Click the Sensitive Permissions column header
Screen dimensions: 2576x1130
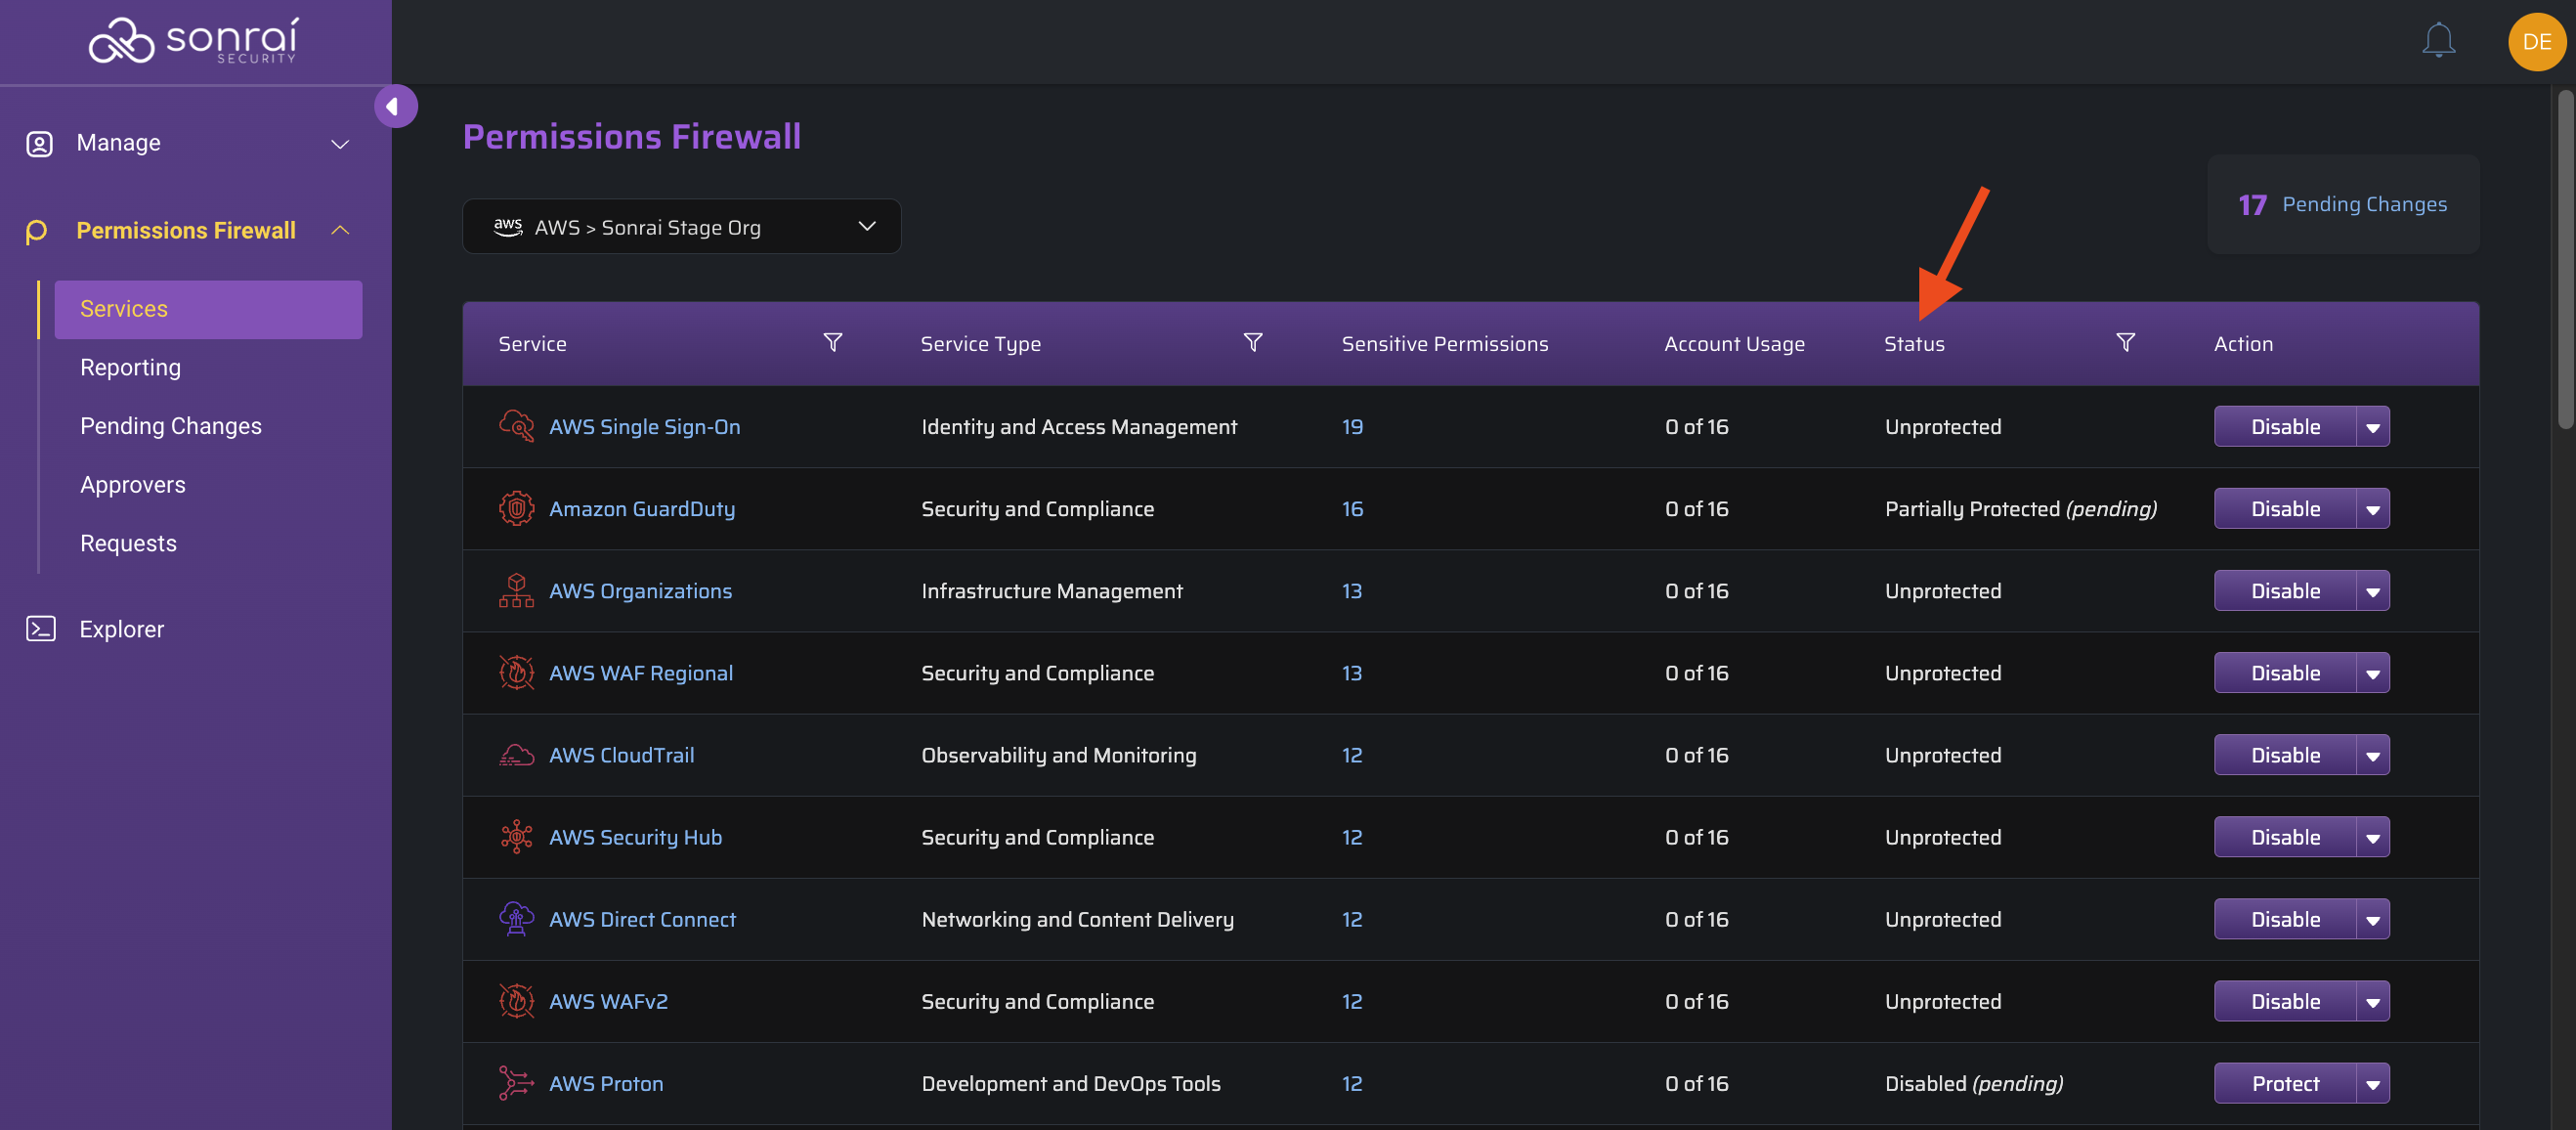point(1444,343)
